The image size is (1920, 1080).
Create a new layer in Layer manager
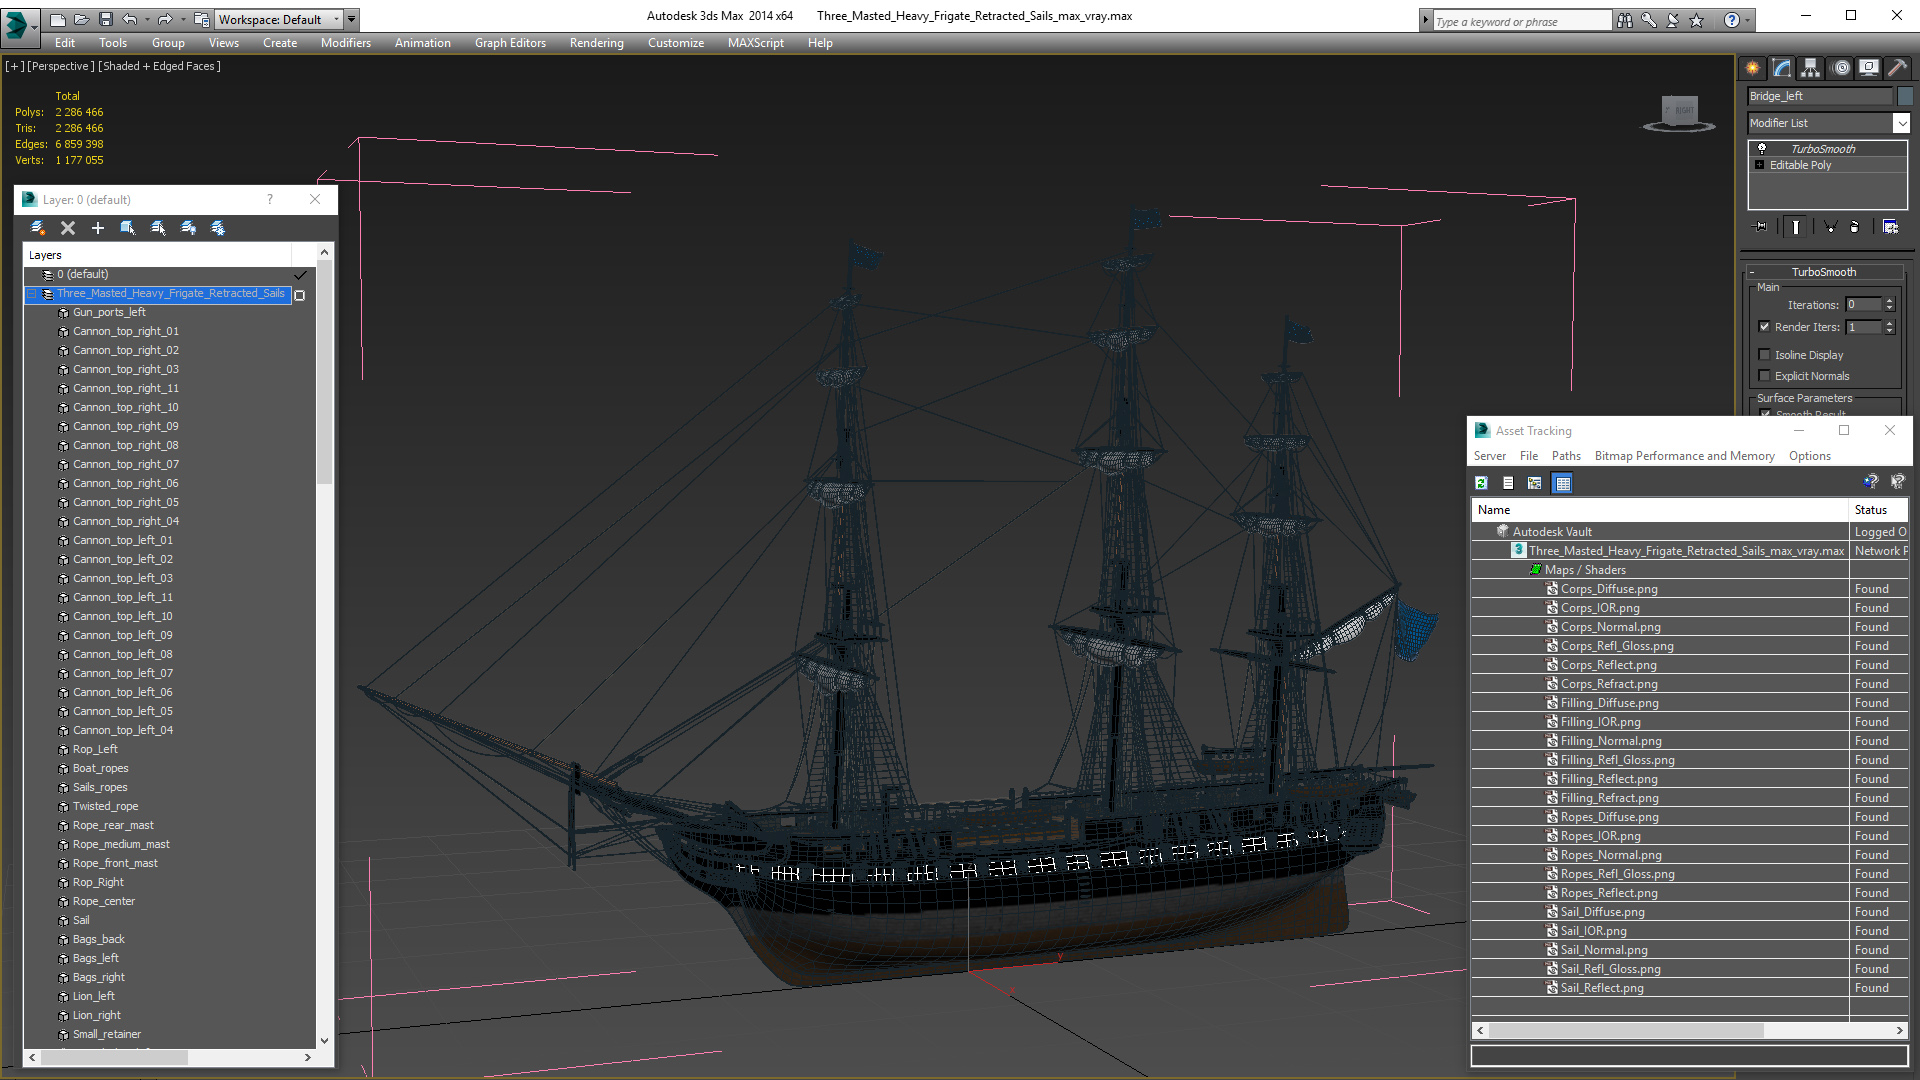tap(38, 228)
